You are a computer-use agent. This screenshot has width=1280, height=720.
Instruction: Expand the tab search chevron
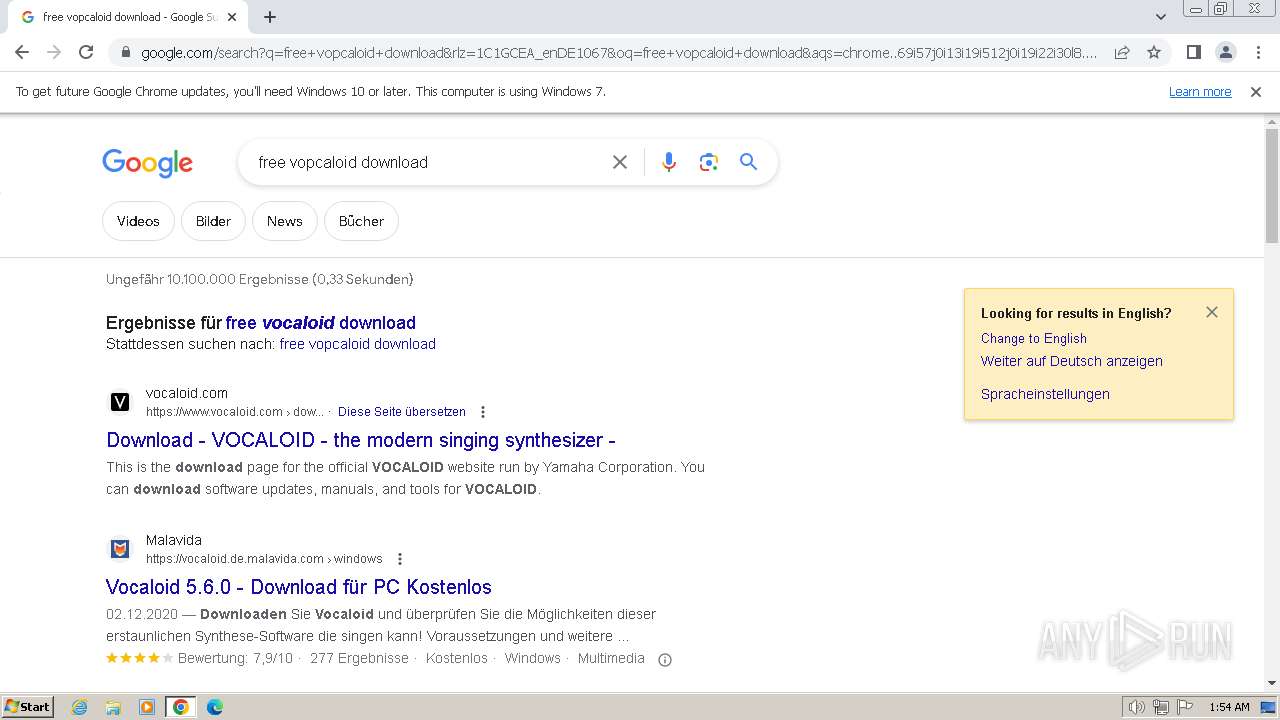click(x=1160, y=17)
